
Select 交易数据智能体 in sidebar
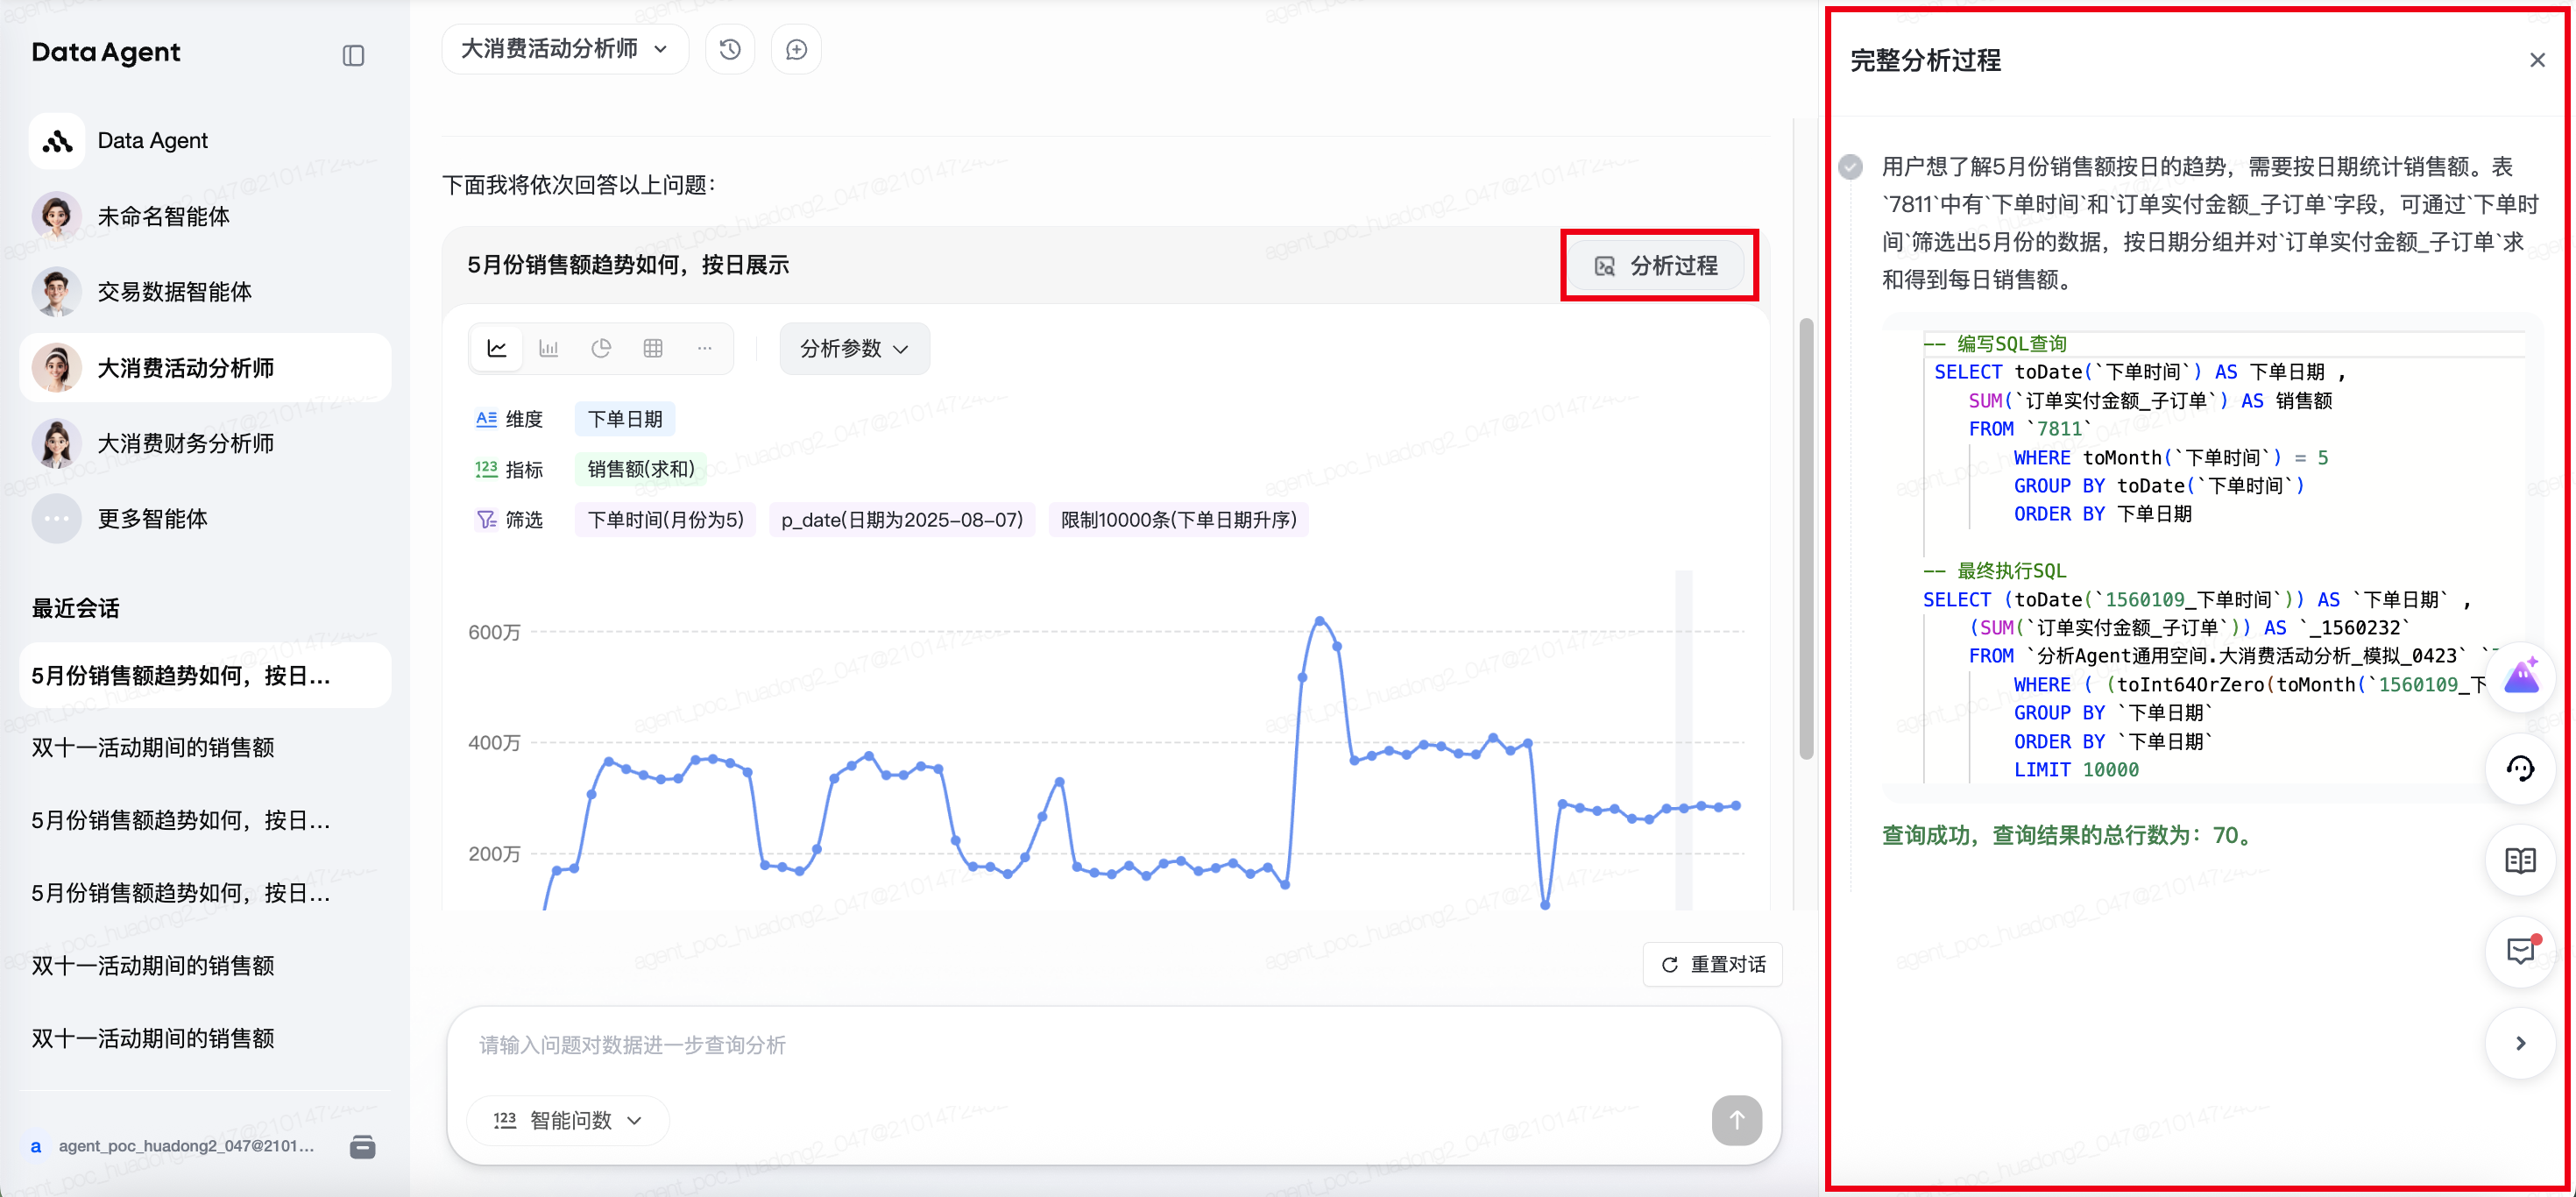174,292
